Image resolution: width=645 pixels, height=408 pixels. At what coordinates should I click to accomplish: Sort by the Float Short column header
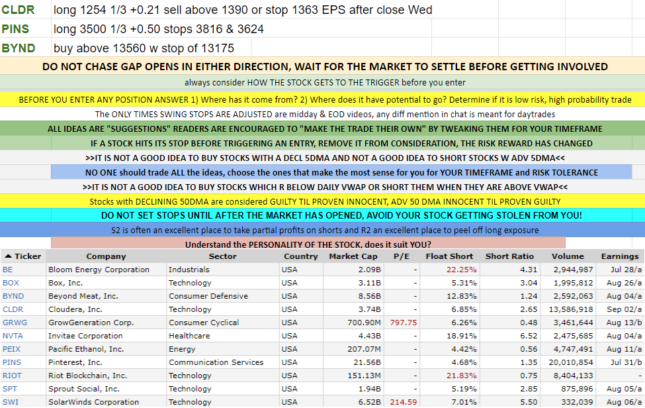coord(449,256)
